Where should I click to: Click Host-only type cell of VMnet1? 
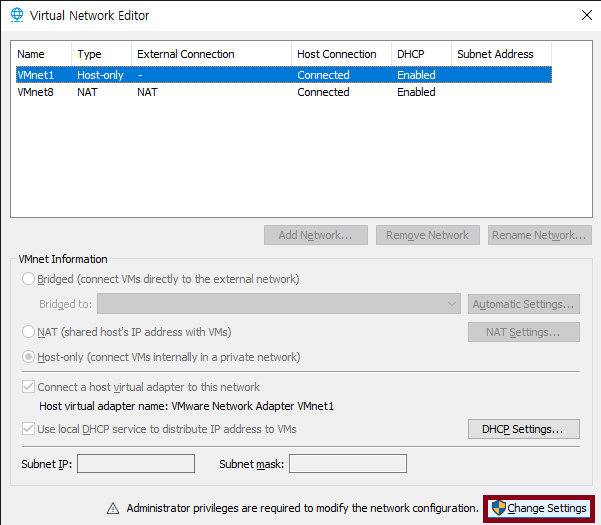[100, 75]
